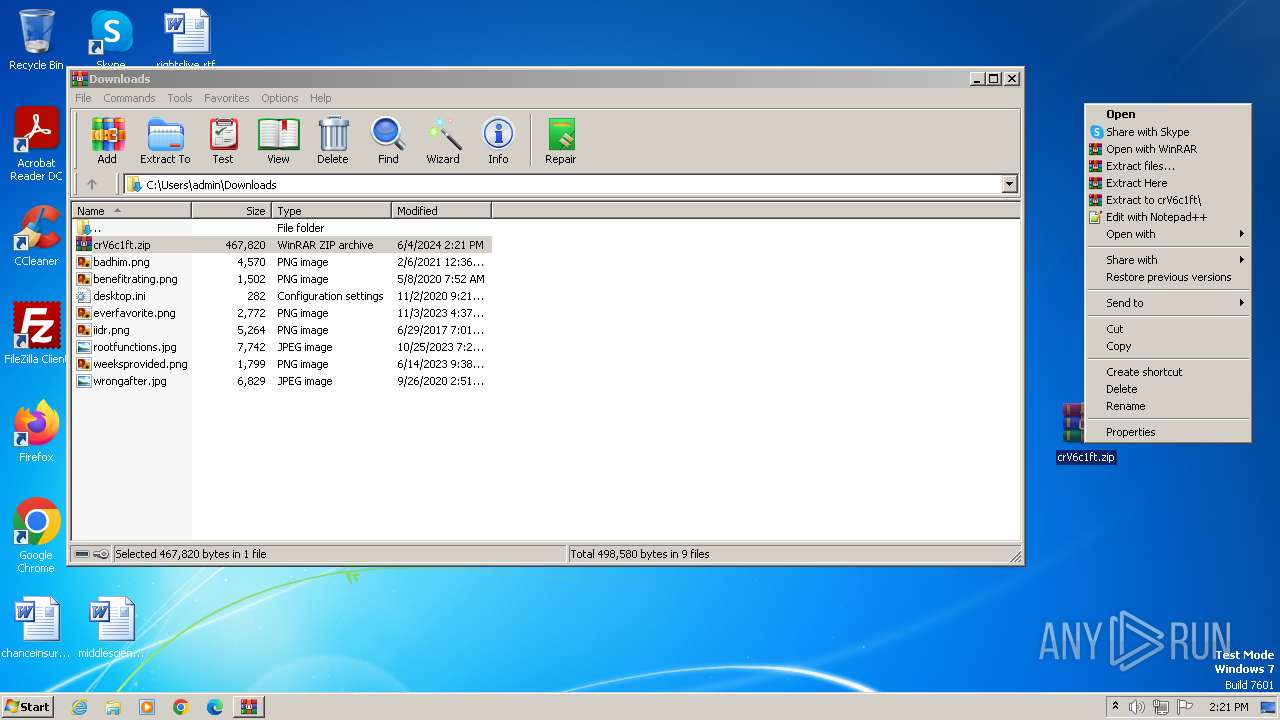Choose Open in the context menu
Screen dimensions: 1280x720
tap(1168, 114)
